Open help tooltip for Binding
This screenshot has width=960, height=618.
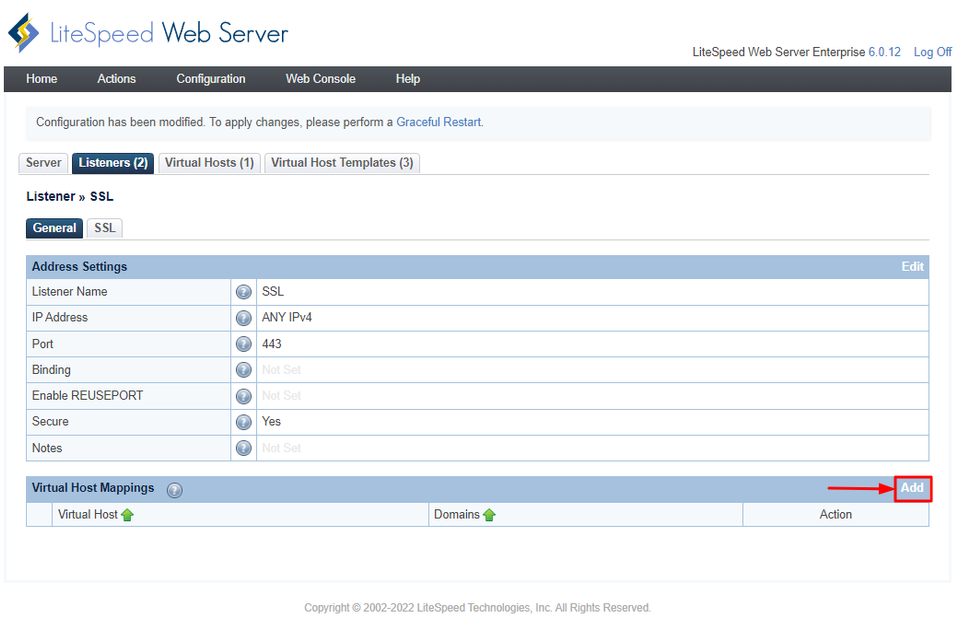click(243, 369)
